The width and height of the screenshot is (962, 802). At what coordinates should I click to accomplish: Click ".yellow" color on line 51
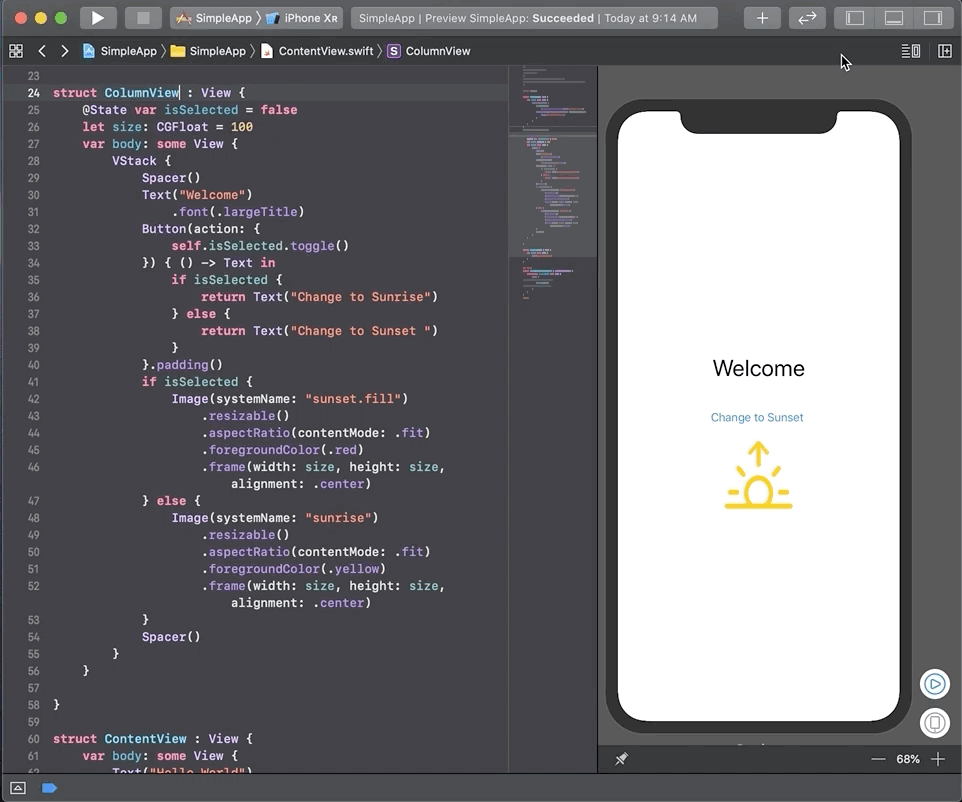pyautogui.click(x=353, y=569)
